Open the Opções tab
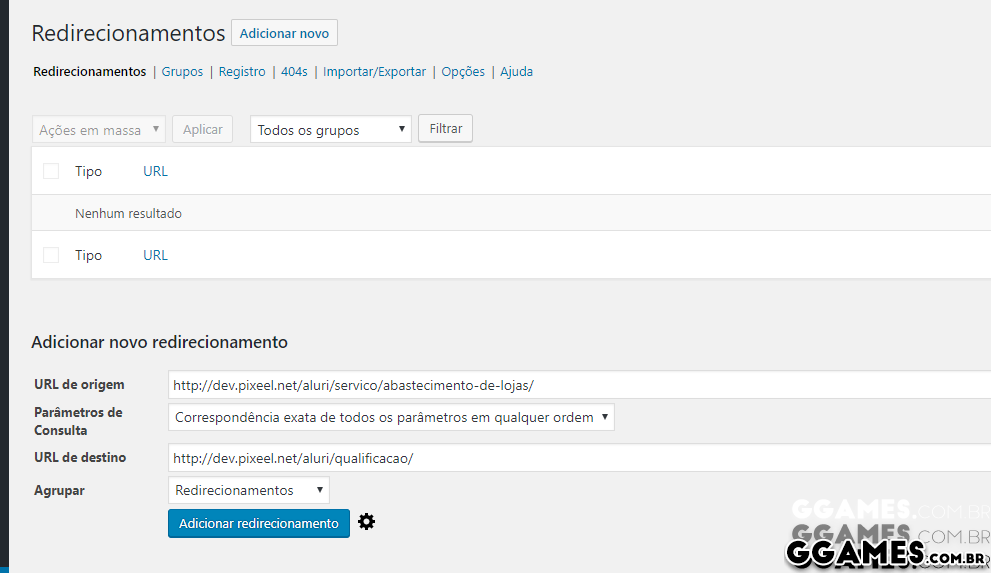The height and width of the screenshot is (573, 991). (463, 72)
